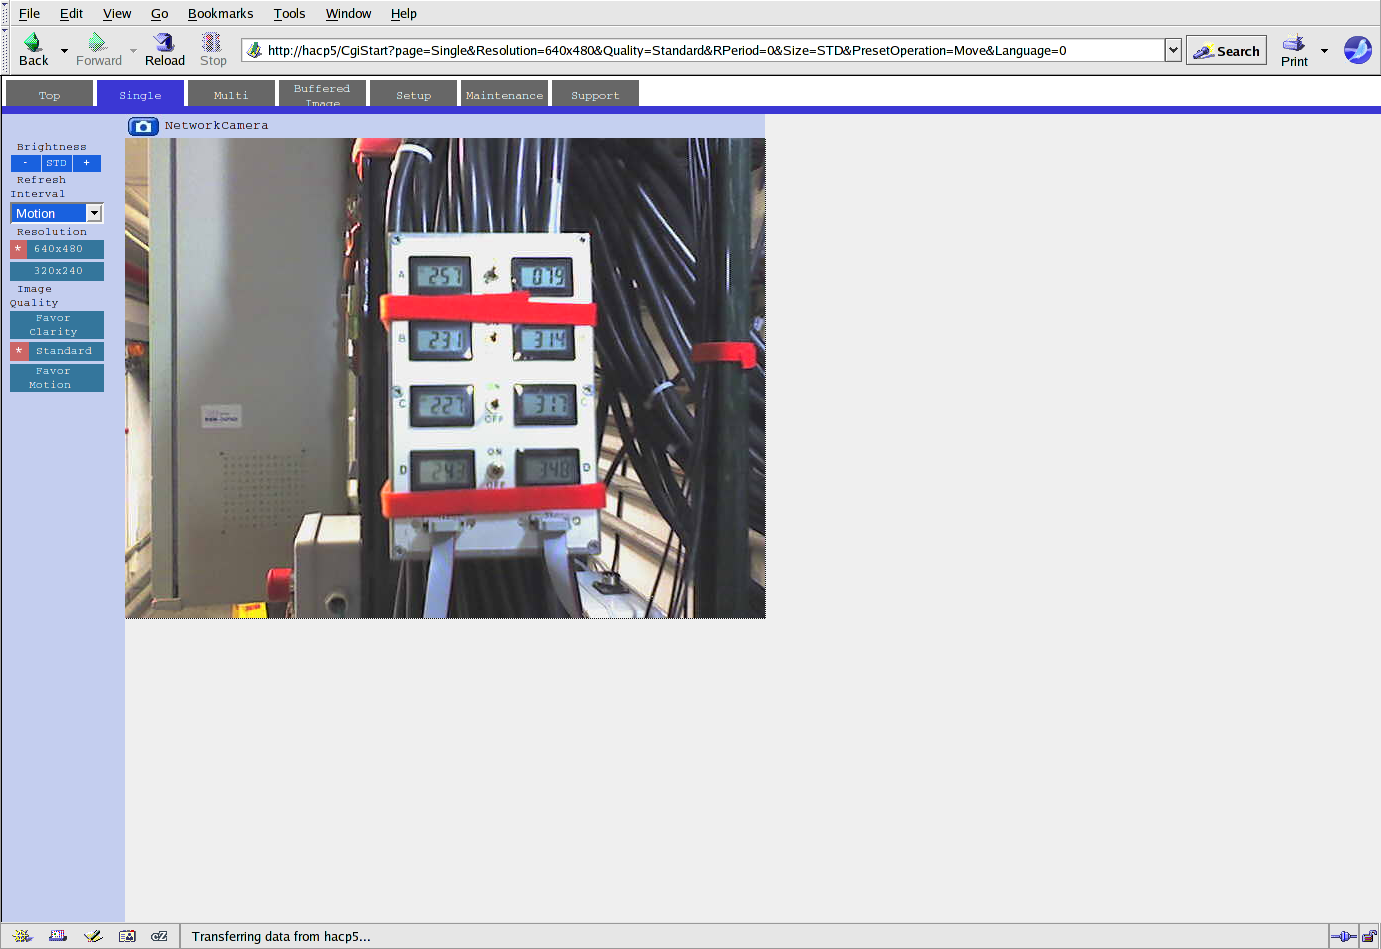Open the Help menu
Viewport: 1381px width, 949px height.
pos(403,13)
